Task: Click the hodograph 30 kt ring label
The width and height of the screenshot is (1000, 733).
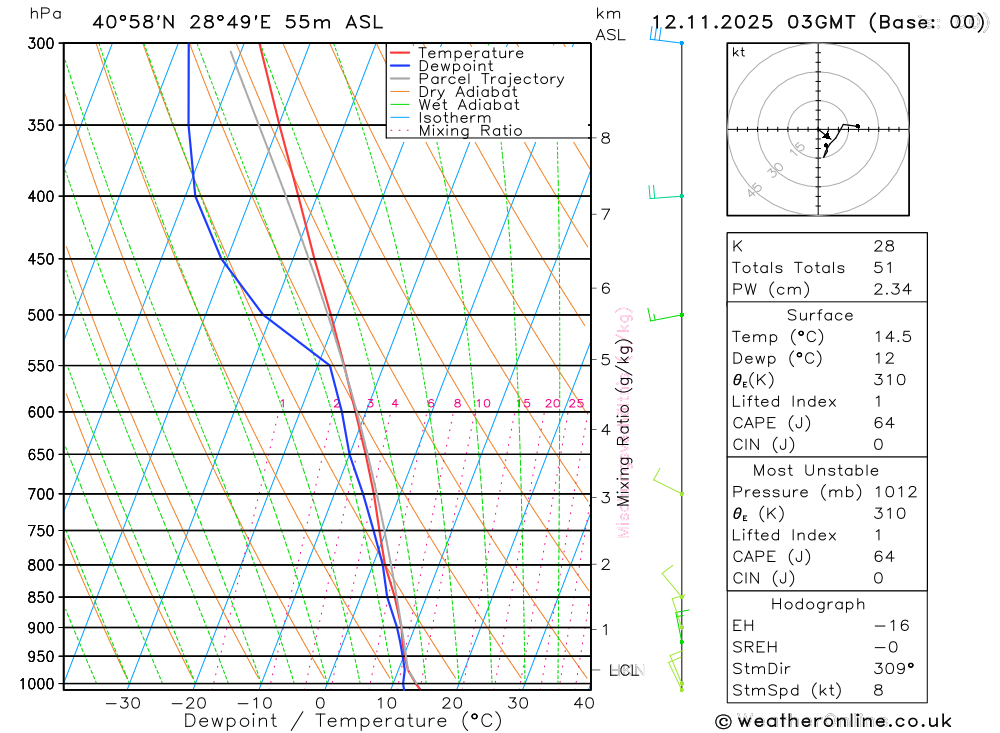Action: tap(775, 170)
